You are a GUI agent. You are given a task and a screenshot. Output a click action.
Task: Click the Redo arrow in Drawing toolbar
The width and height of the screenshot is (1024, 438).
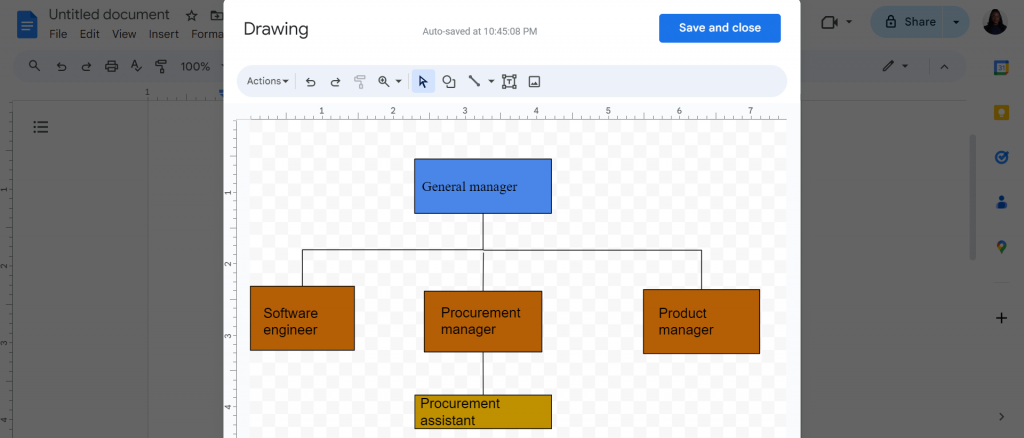point(335,82)
